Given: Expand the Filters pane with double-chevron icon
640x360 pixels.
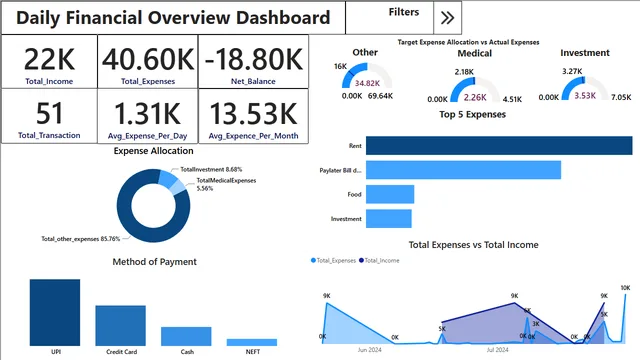Looking at the screenshot, I should (x=447, y=18).
